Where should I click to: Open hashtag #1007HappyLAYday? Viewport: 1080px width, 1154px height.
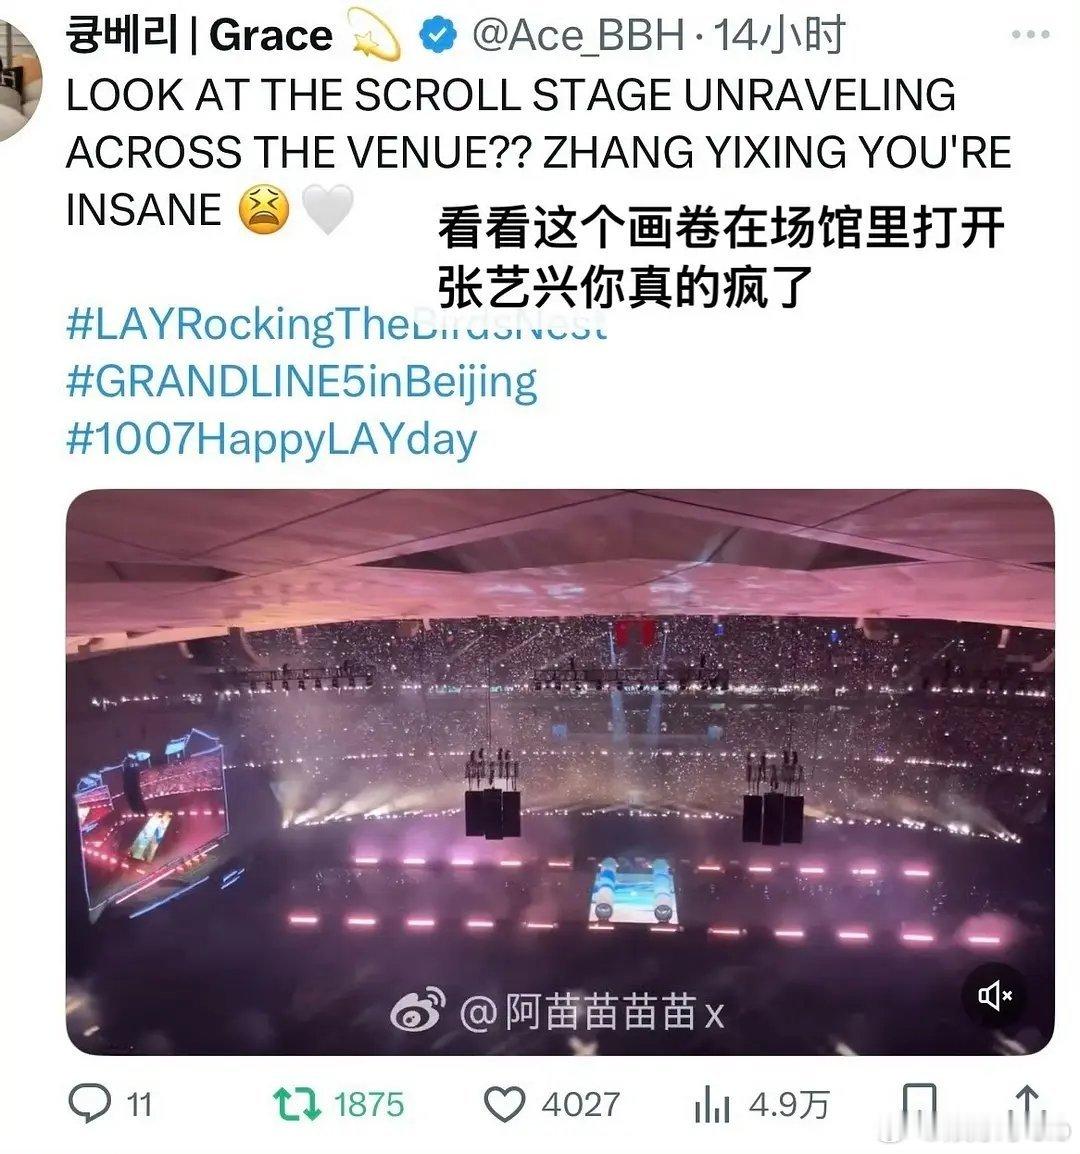(272, 439)
